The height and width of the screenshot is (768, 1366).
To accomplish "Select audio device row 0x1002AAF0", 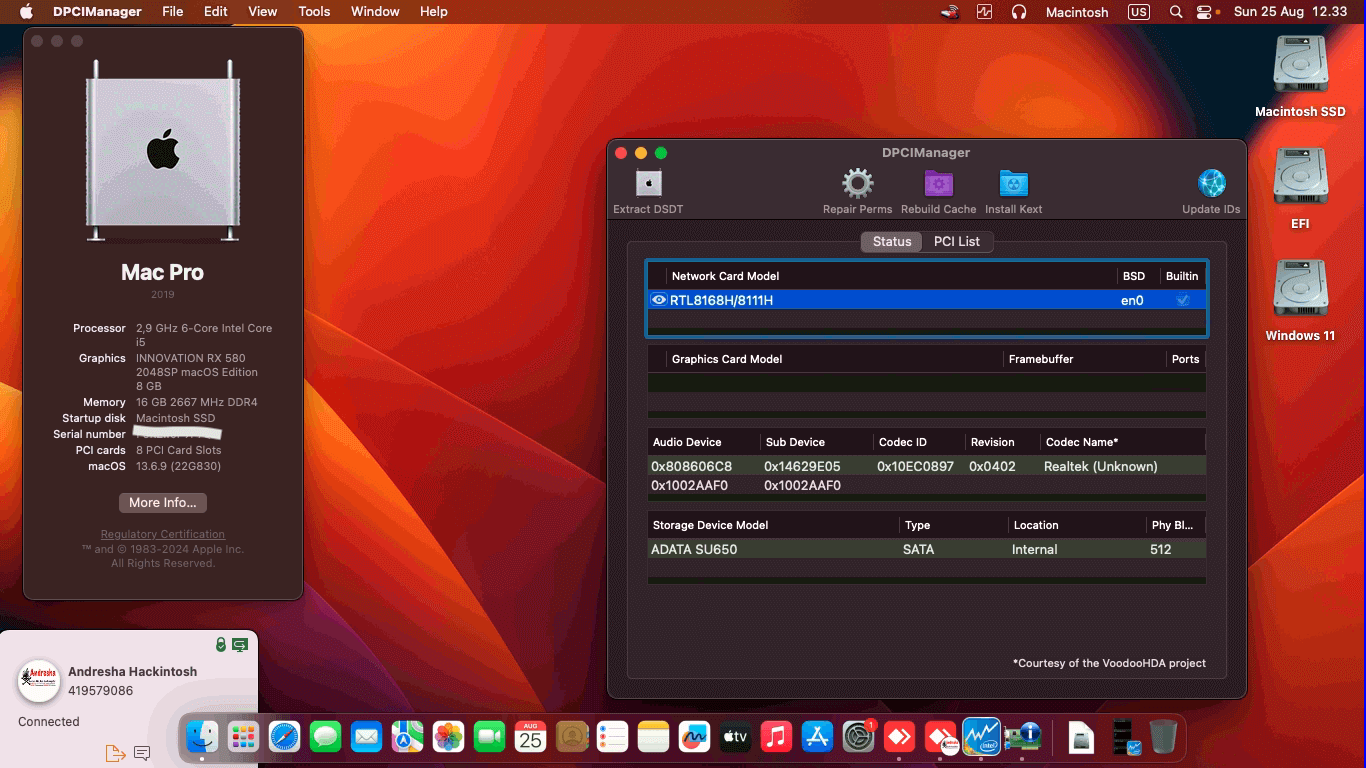I will click(926, 485).
